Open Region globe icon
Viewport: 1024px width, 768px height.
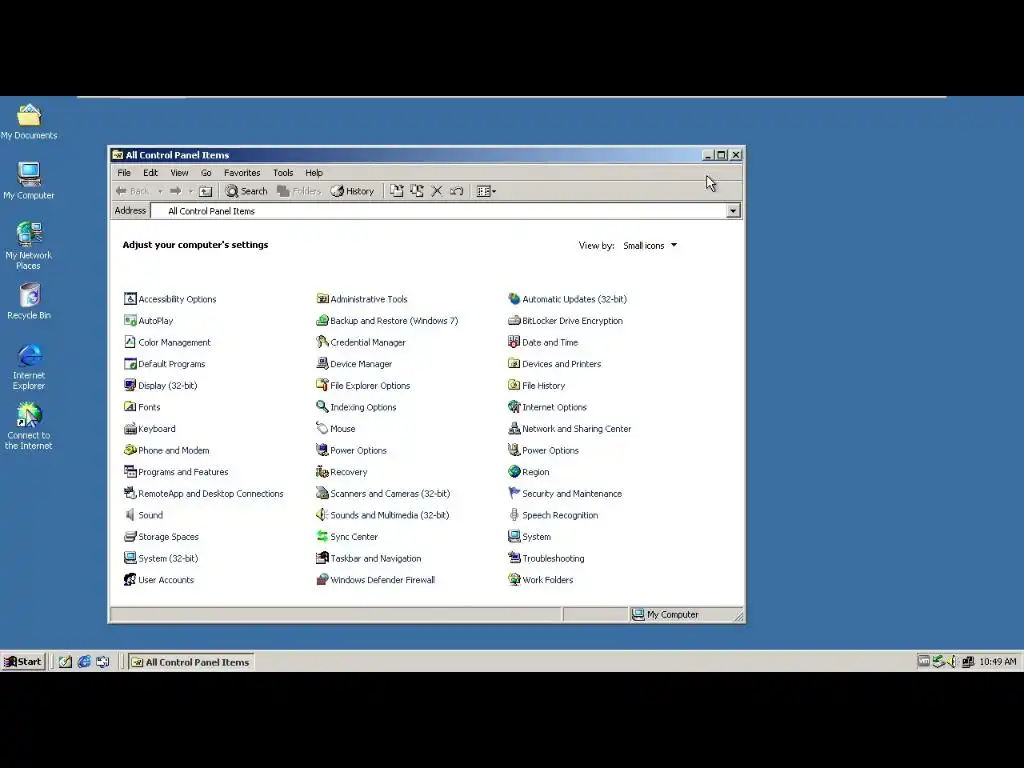point(514,472)
